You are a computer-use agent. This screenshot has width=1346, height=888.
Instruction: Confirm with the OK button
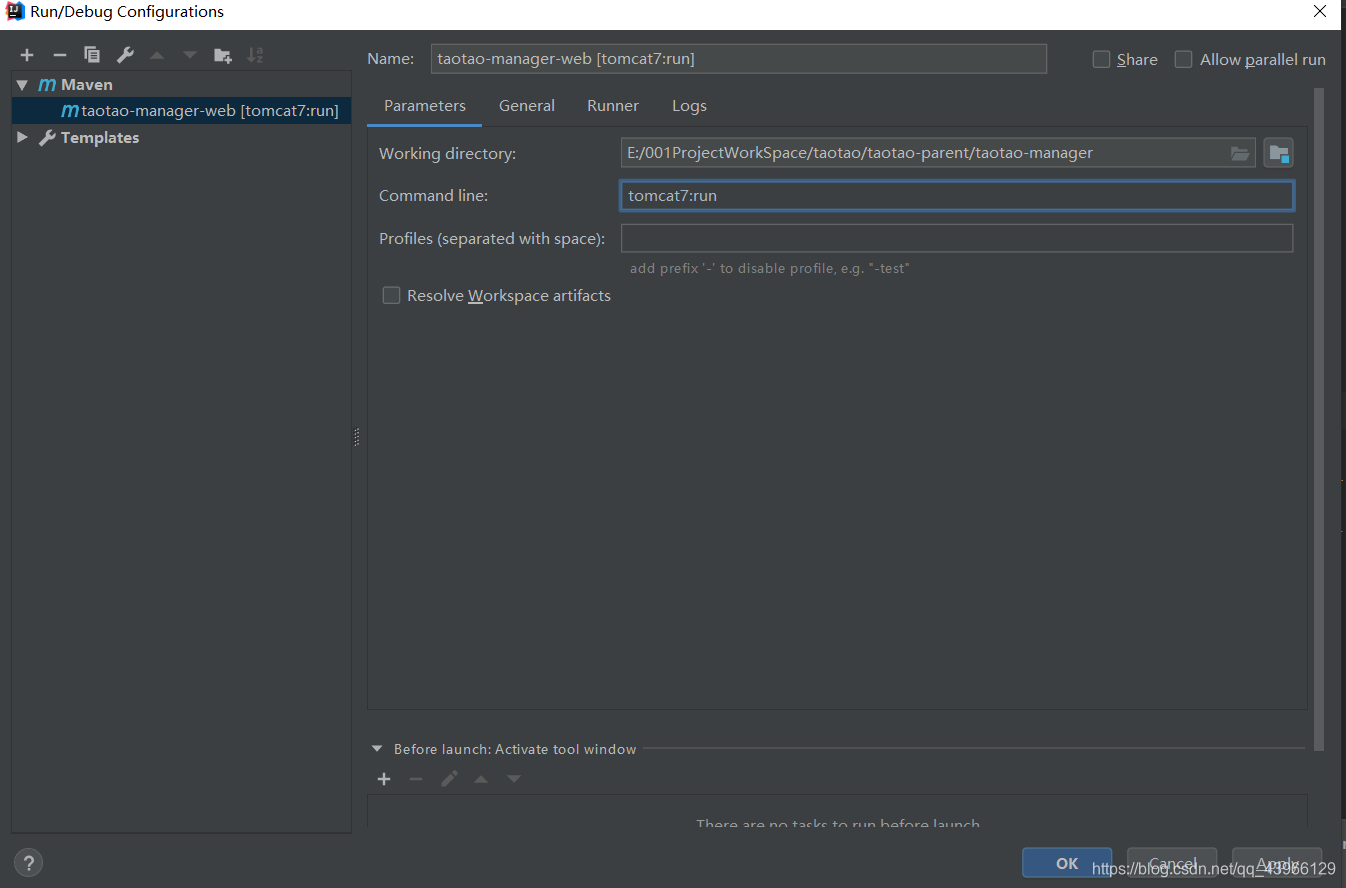pos(1067,863)
